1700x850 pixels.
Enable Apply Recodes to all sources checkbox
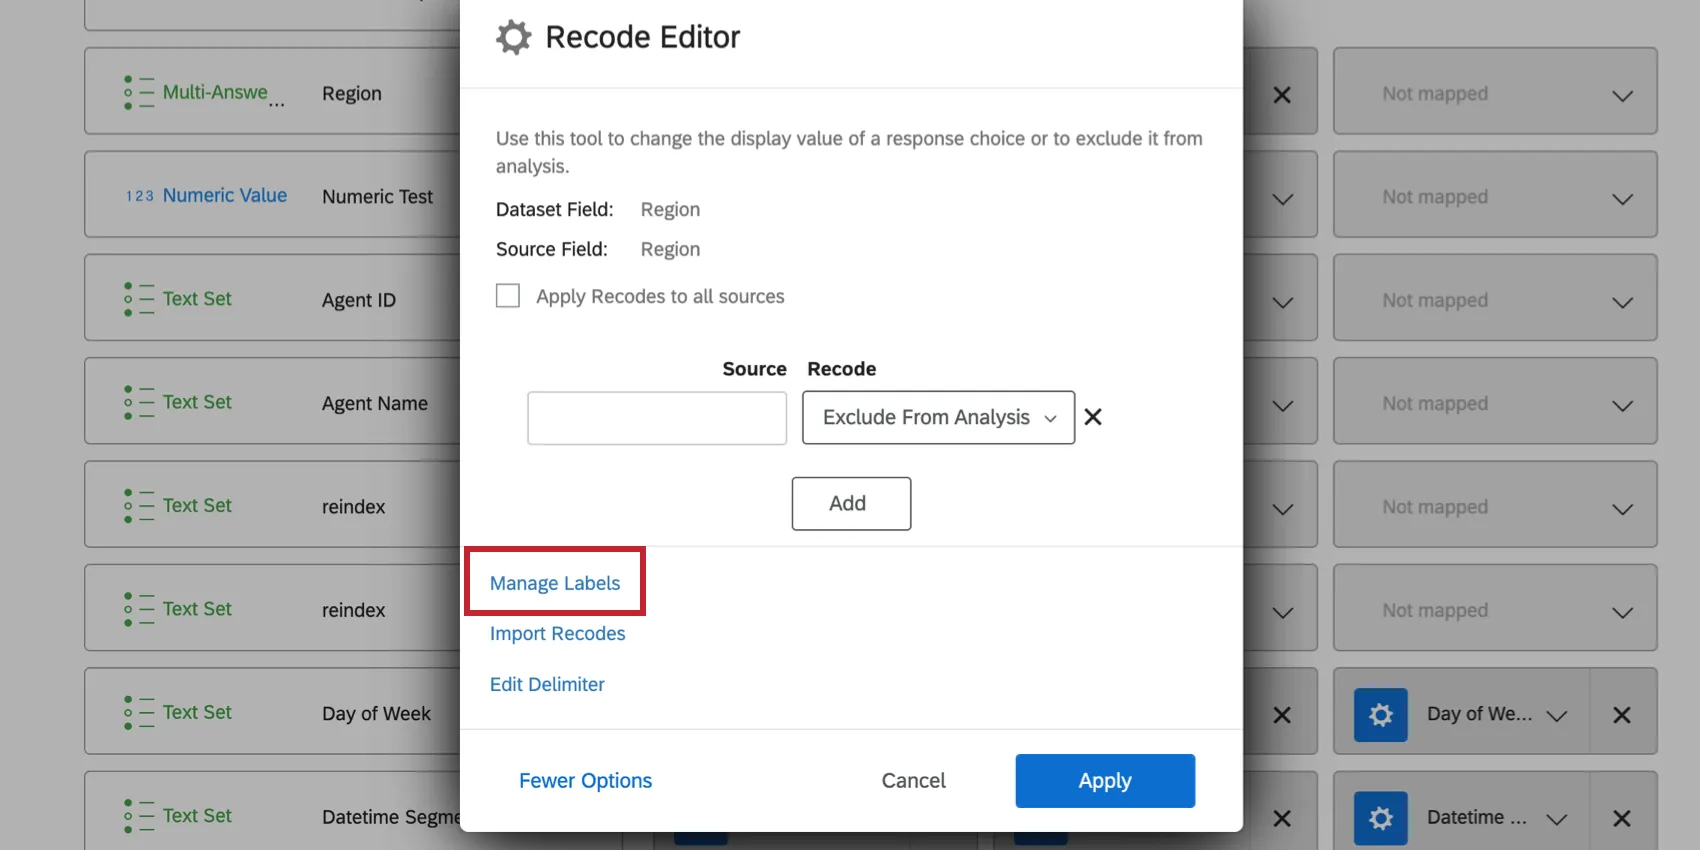(x=508, y=296)
